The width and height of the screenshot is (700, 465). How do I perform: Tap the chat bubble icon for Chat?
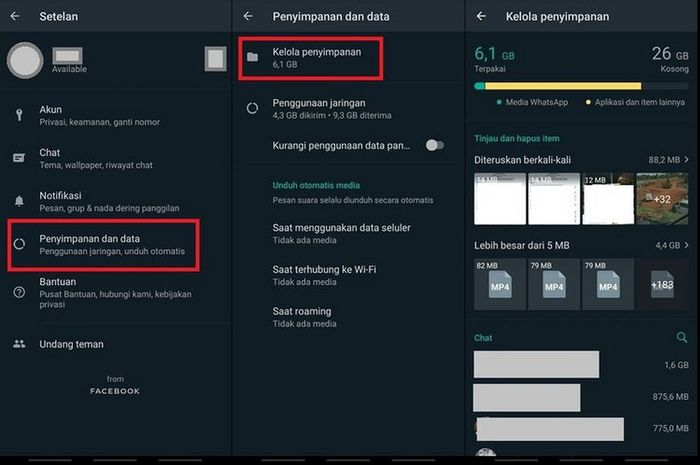[x=19, y=158]
